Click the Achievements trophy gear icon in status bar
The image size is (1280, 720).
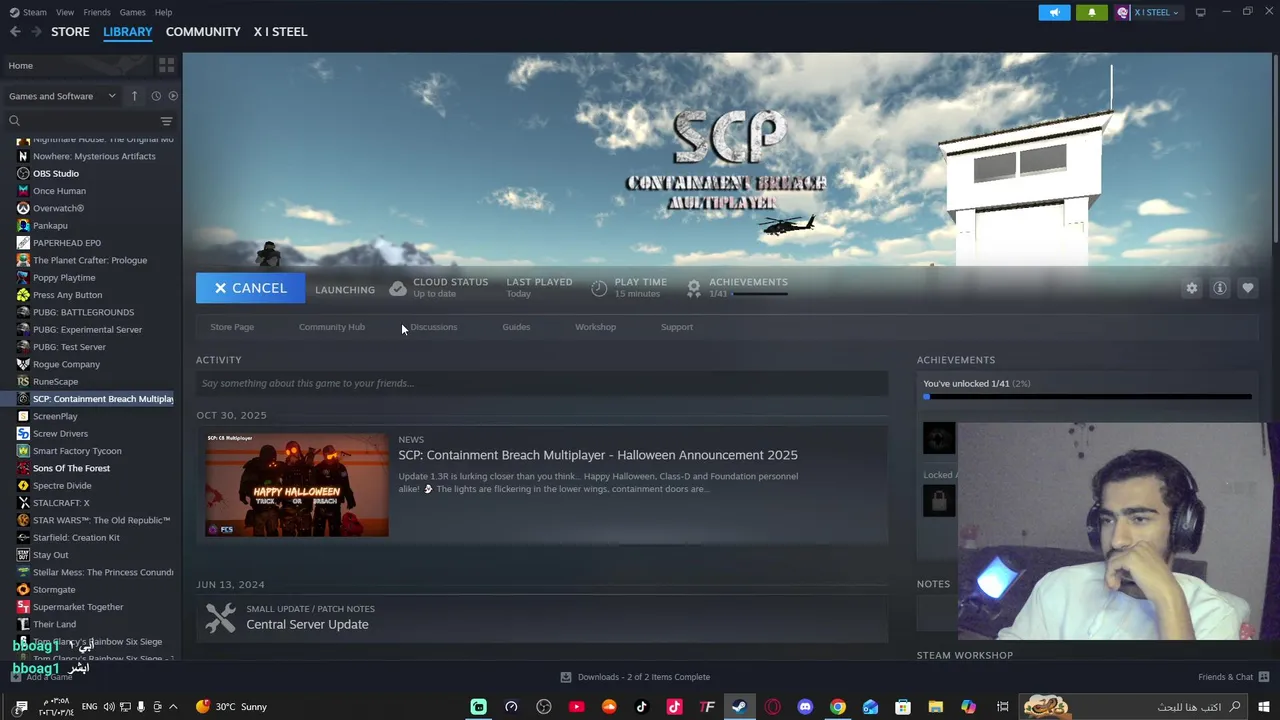coord(693,288)
